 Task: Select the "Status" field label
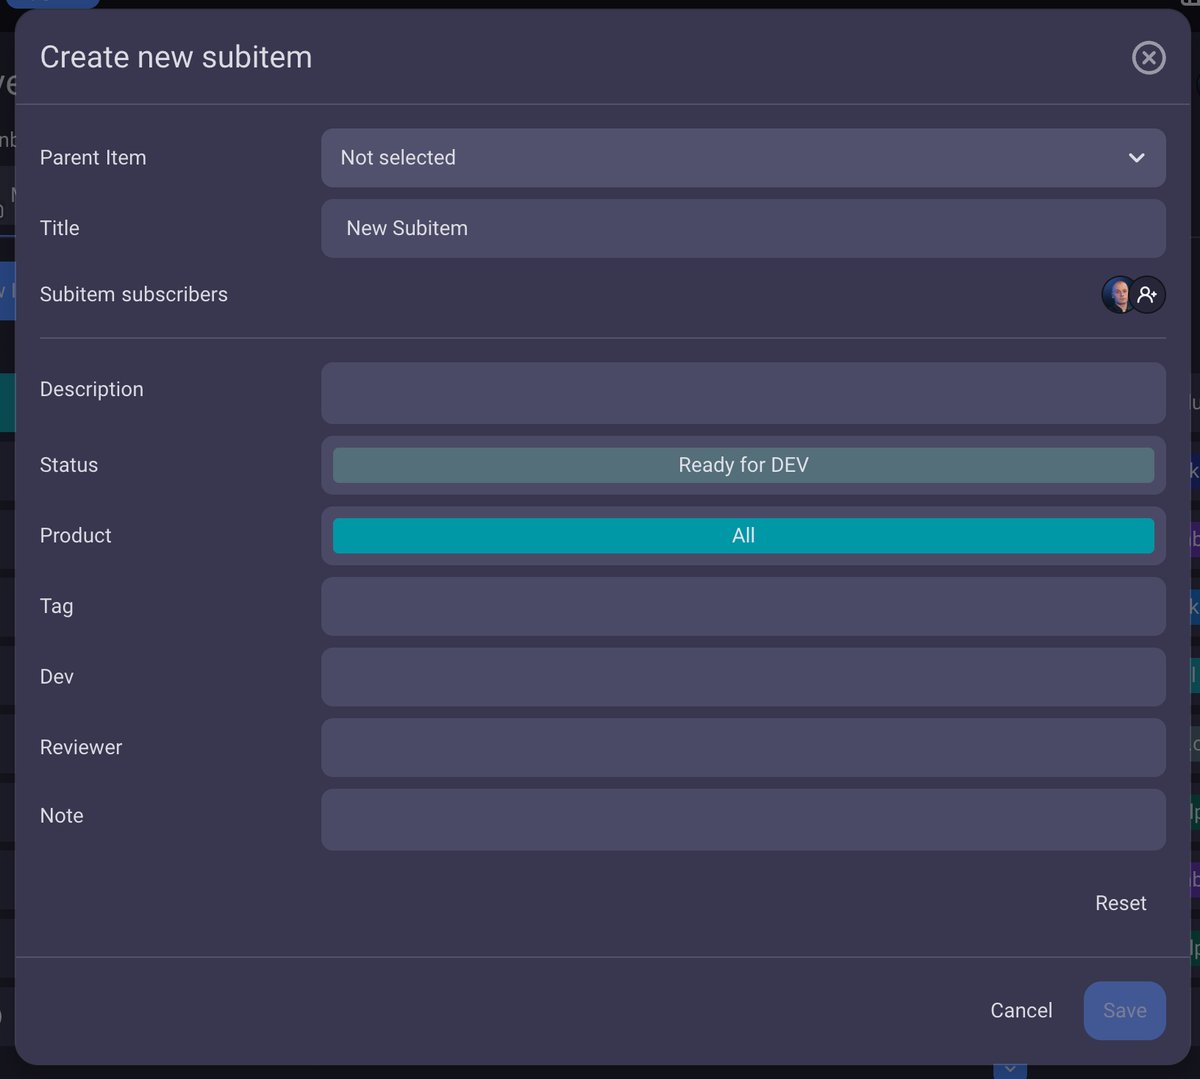tap(69, 465)
